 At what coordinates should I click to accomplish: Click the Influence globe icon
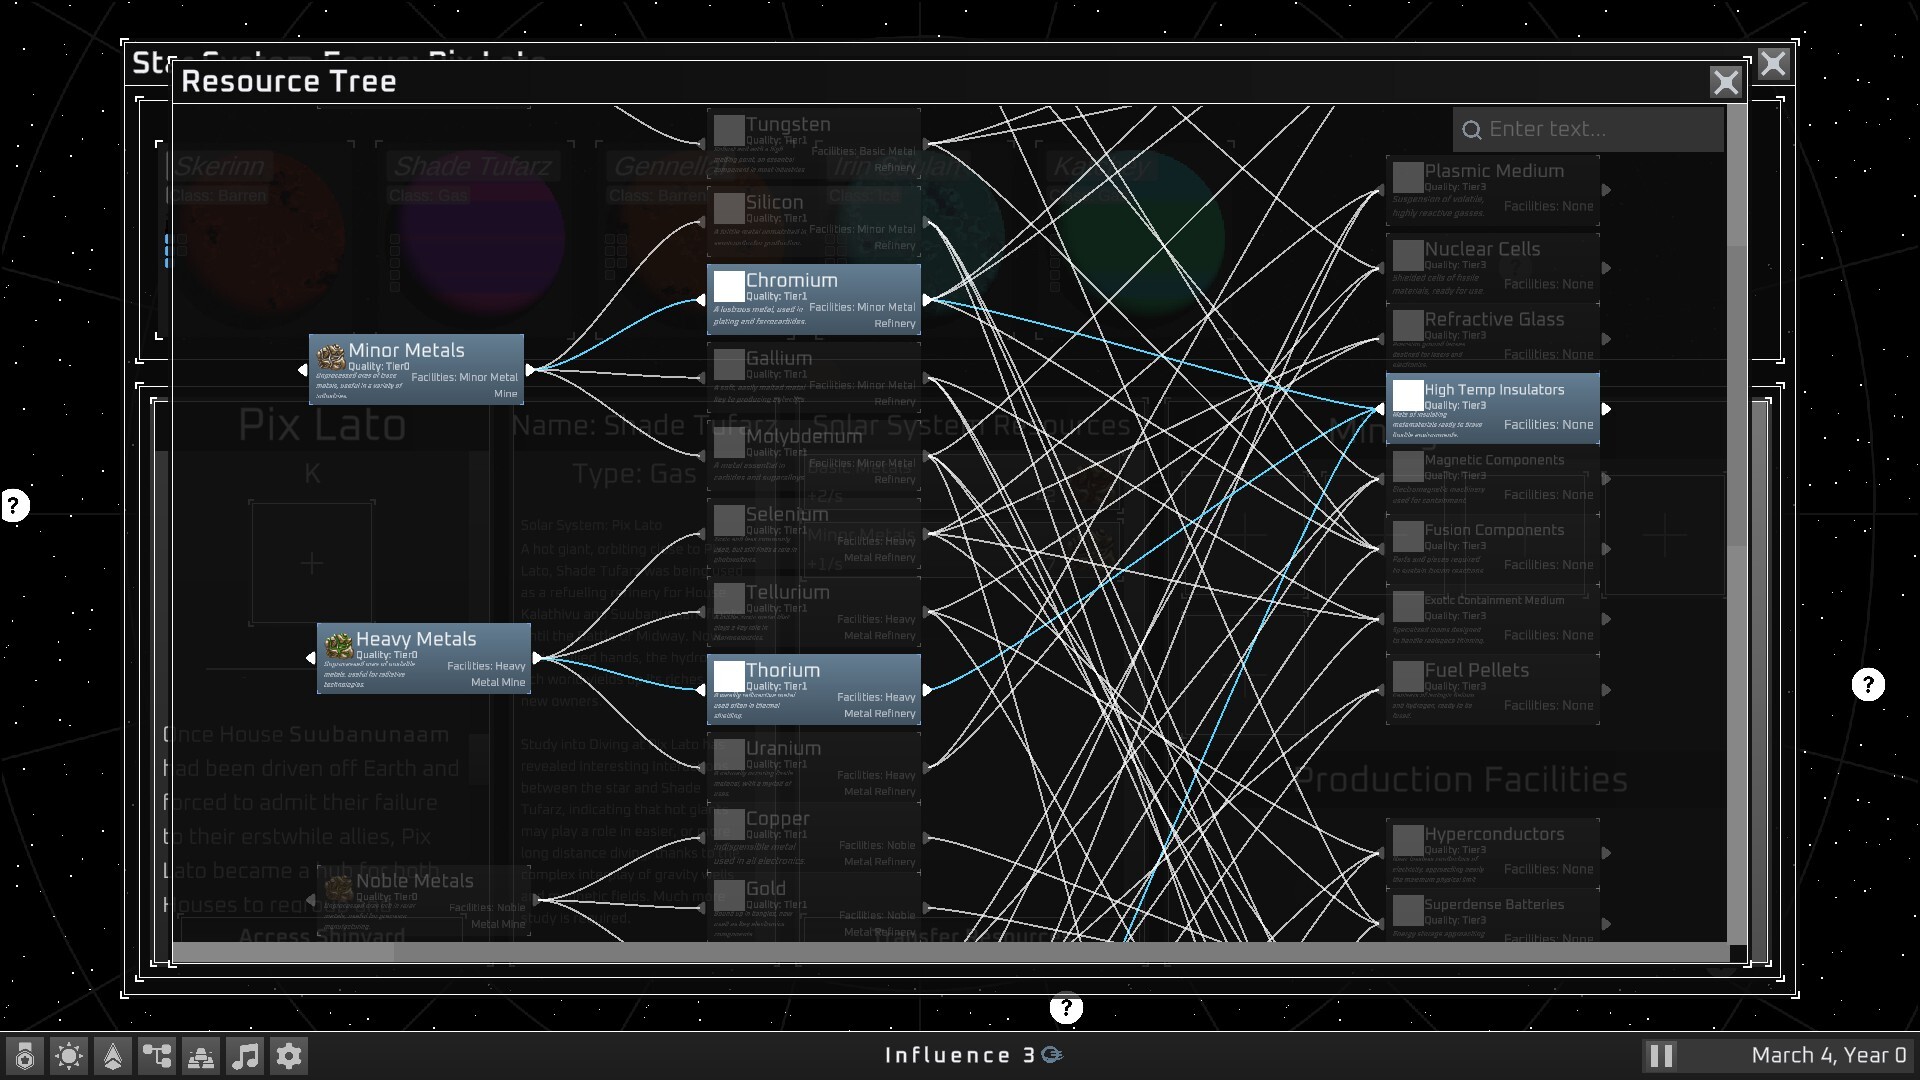(x=1051, y=1054)
